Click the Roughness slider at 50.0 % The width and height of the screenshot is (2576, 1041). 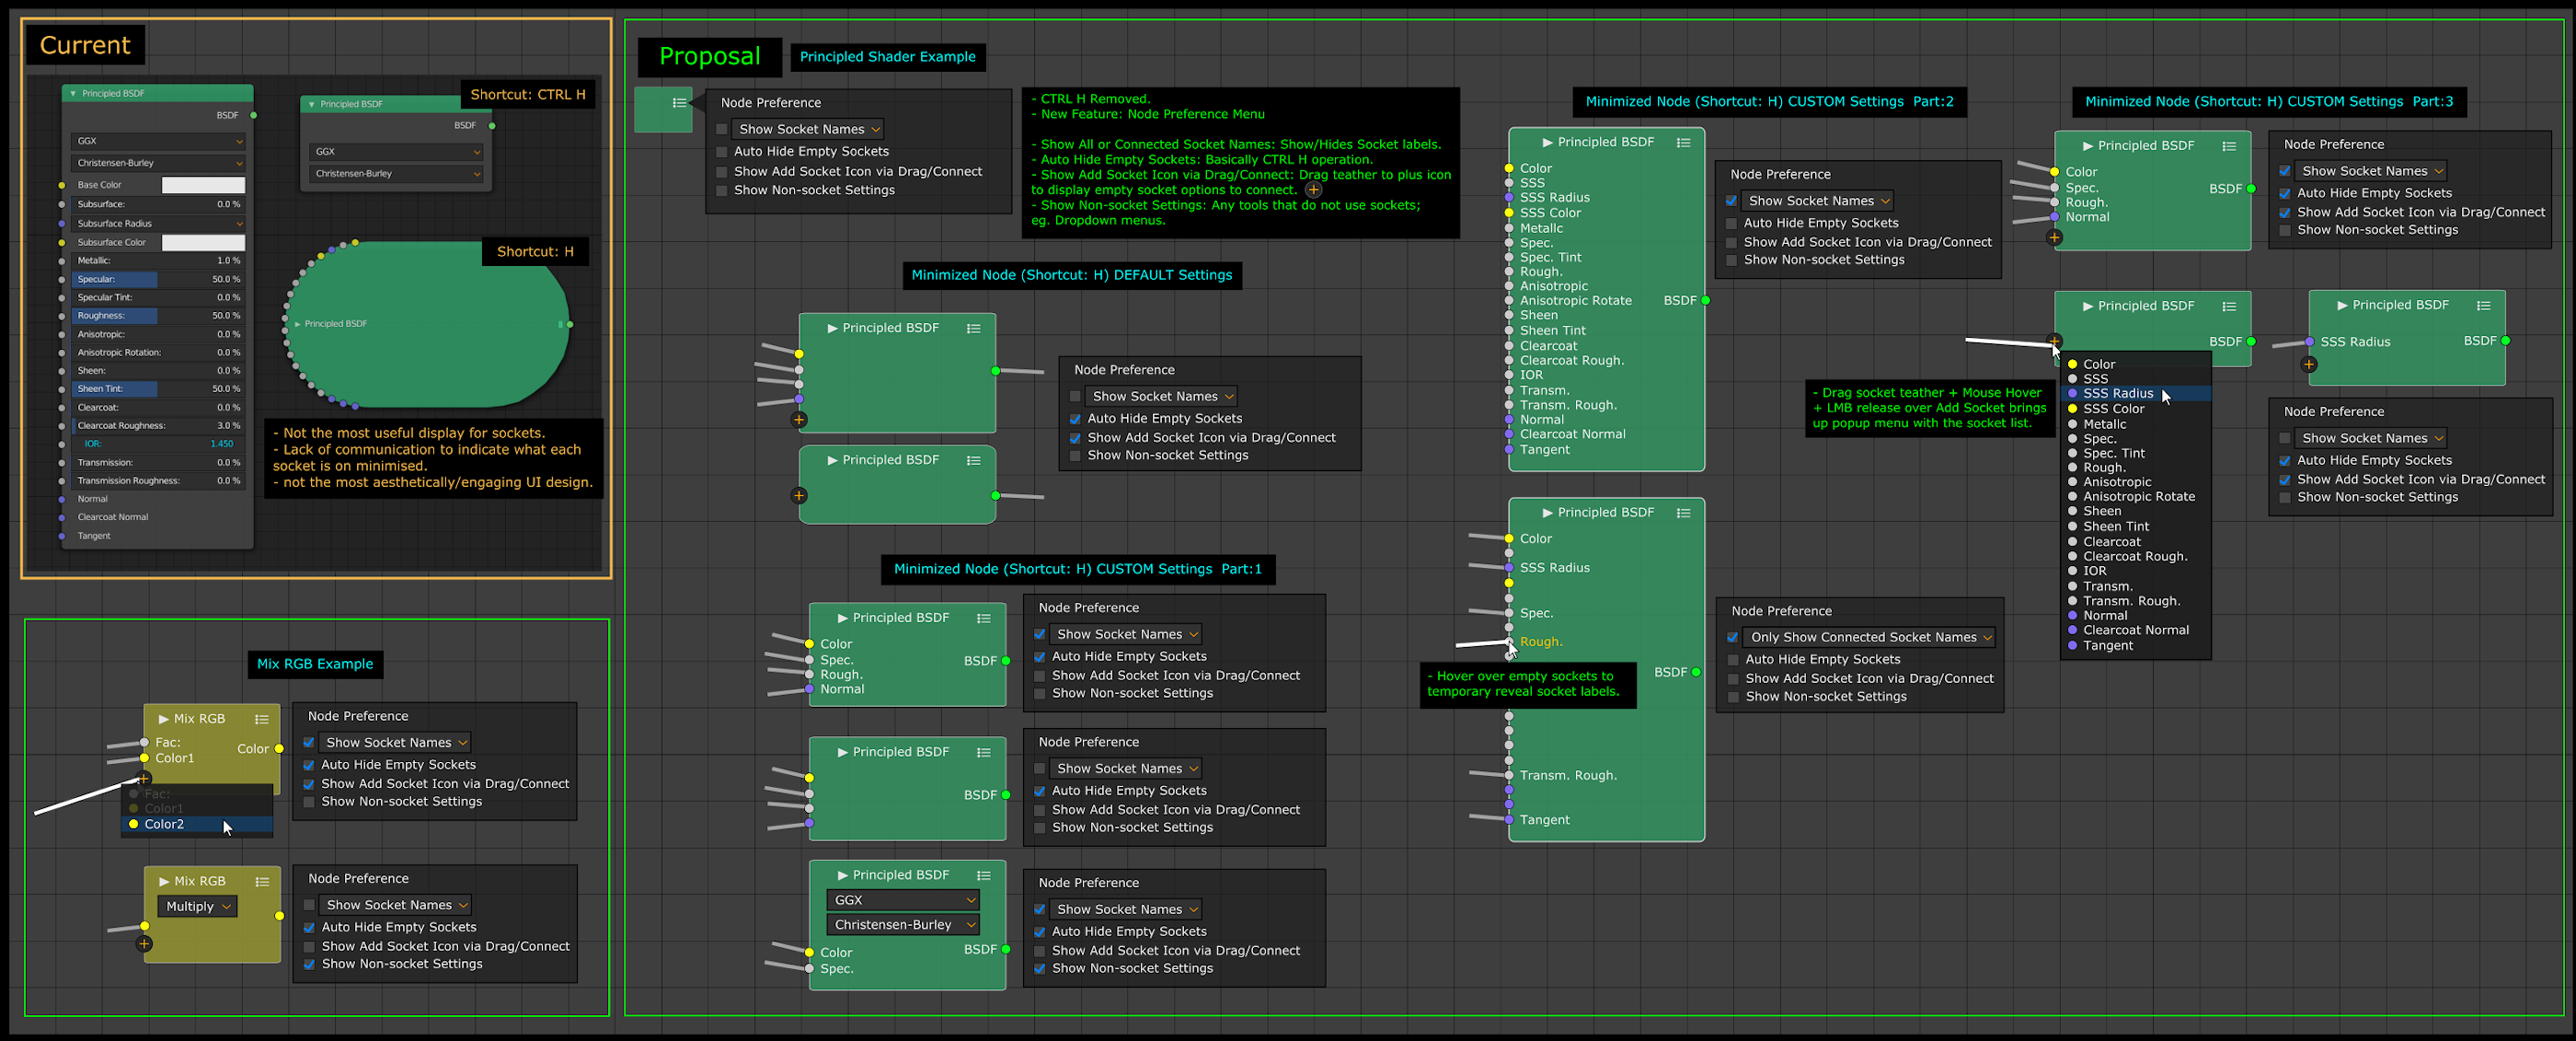tap(157, 316)
